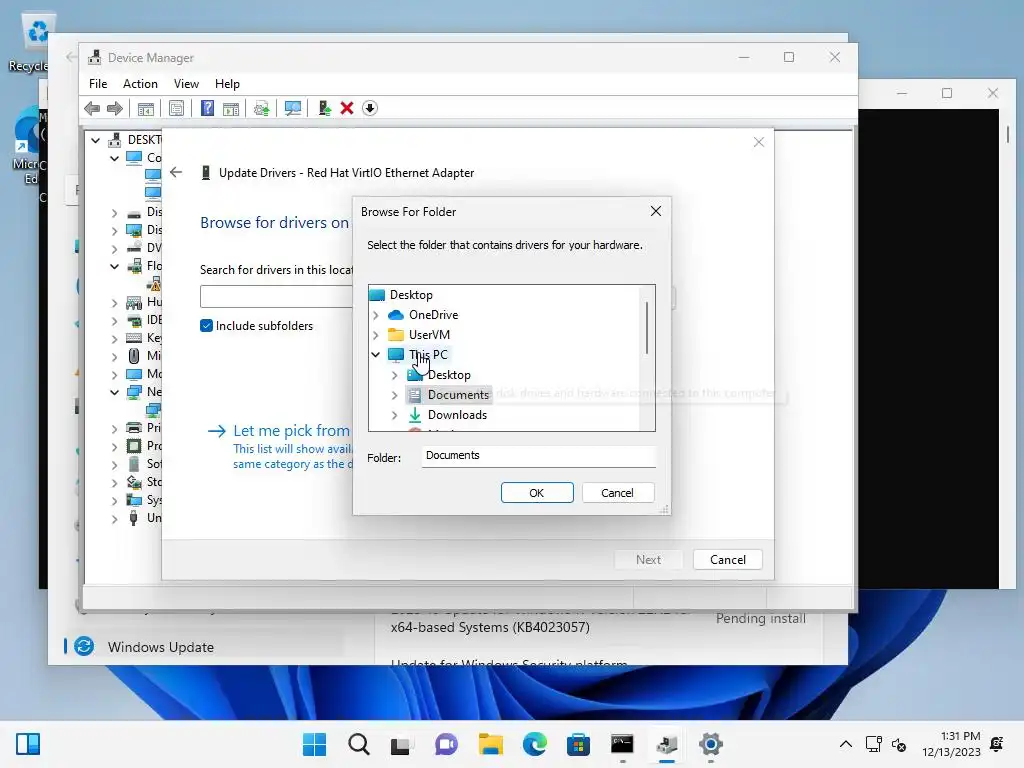Screen dimensions: 1024x768
Task: Click the Update device driver gear icon
Action: [261, 108]
